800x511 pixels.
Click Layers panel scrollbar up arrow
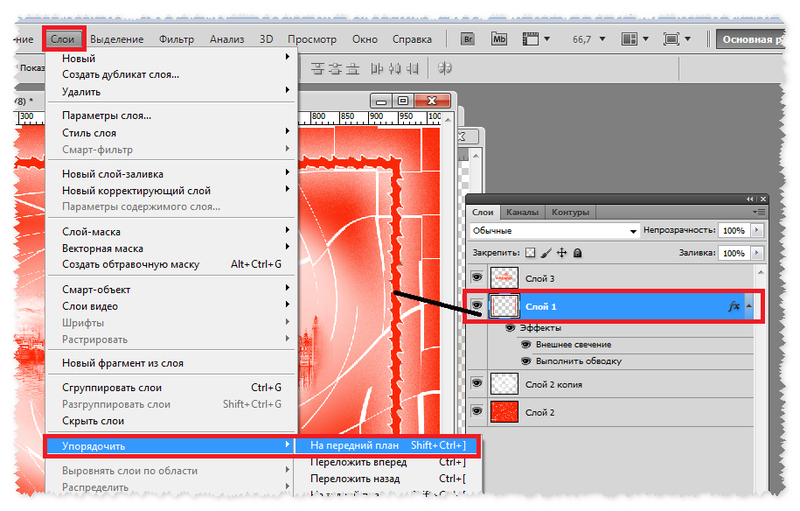pos(760,273)
